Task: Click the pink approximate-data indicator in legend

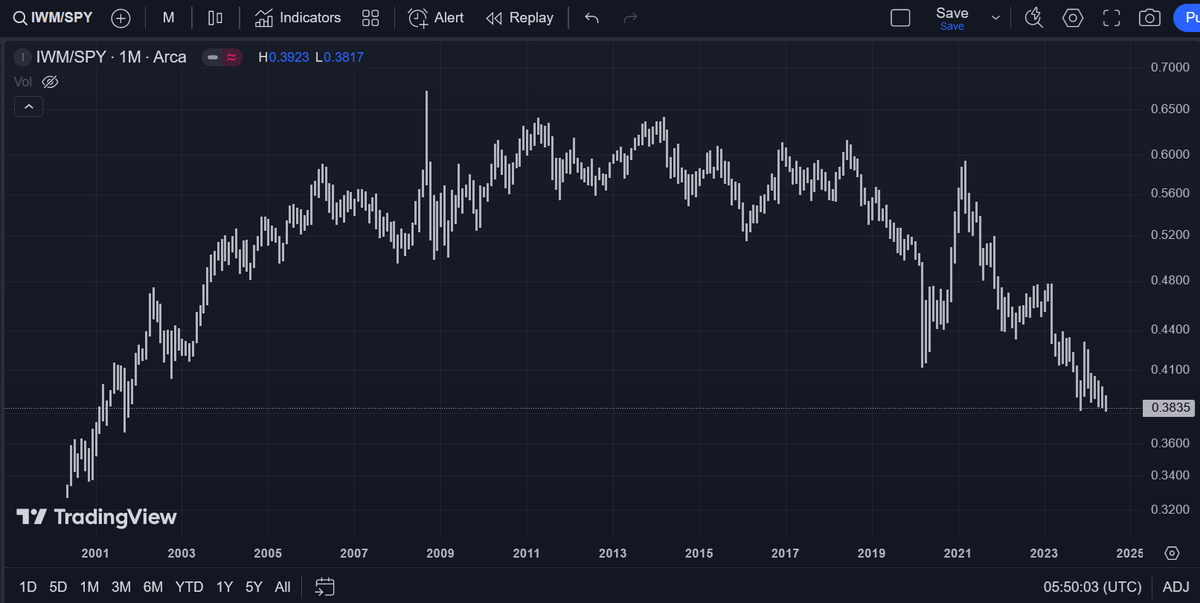Action: pos(232,57)
